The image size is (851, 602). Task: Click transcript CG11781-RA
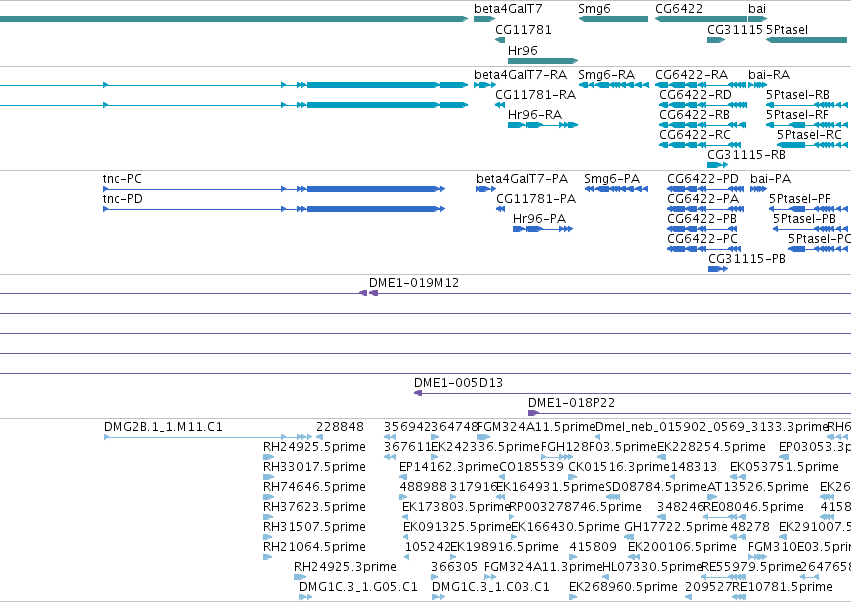point(500,105)
